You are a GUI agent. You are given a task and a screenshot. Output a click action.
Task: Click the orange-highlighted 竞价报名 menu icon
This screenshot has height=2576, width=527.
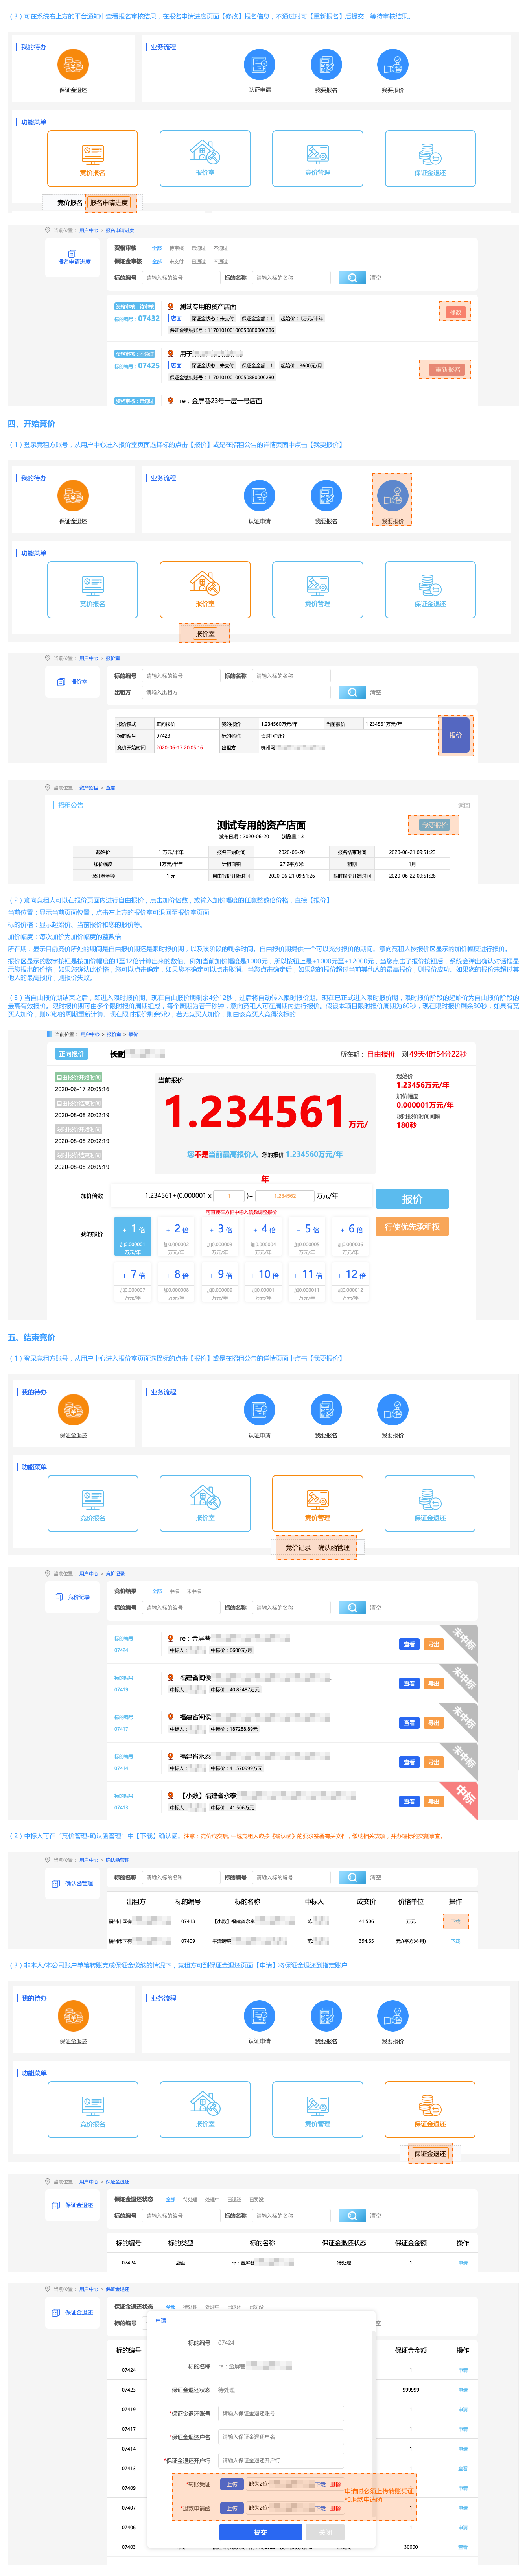point(92,157)
